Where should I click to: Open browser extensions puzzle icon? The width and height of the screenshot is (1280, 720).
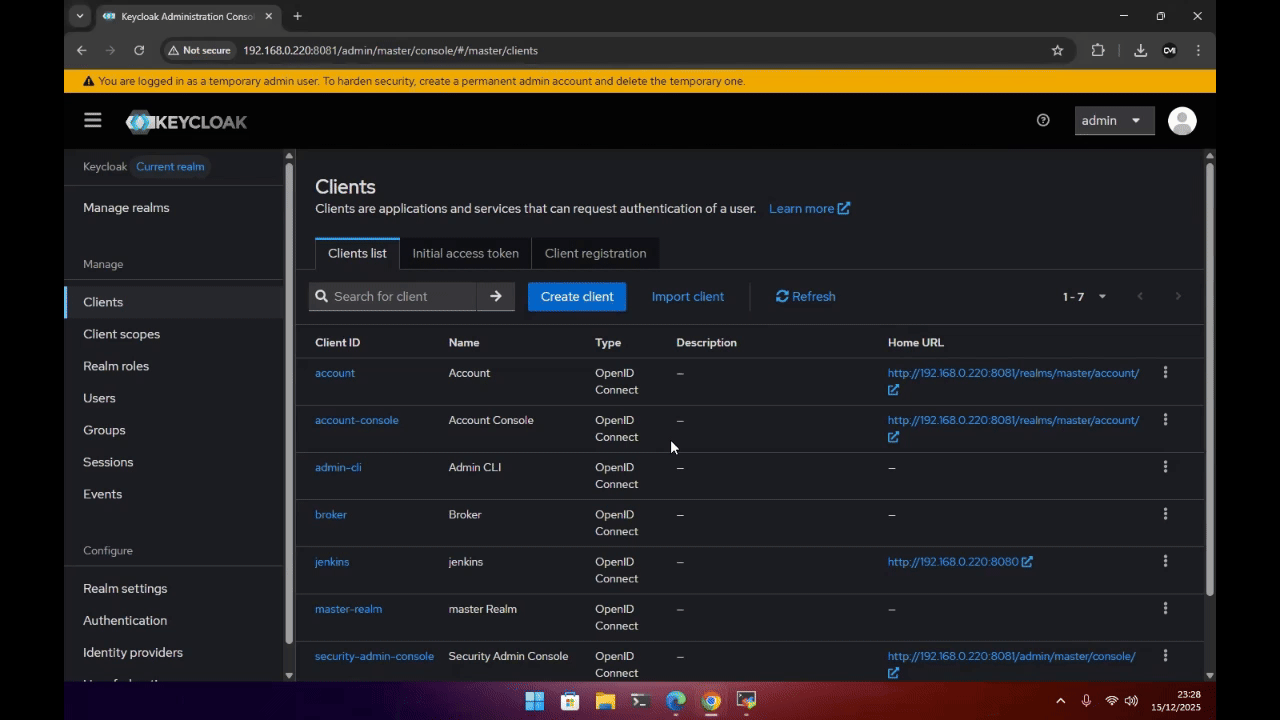click(x=1098, y=50)
